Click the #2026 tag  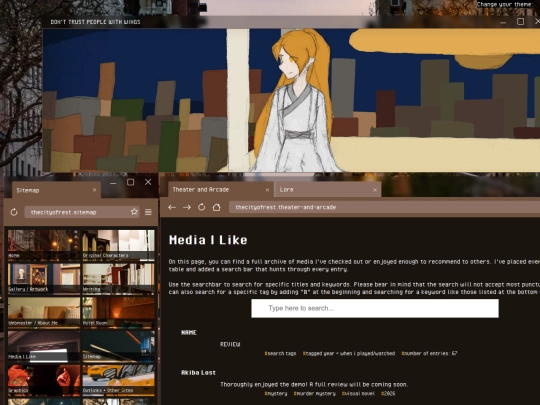(x=388, y=393)
